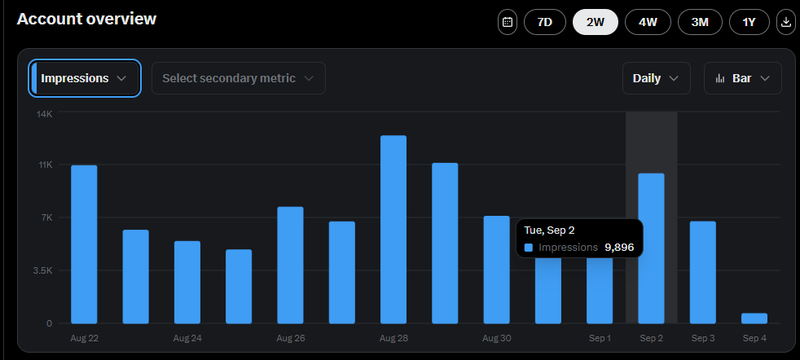Click the Sep 3 x-axis label
Image resolution: width=800 pixels, height=360 pixels.
(703, 338)
